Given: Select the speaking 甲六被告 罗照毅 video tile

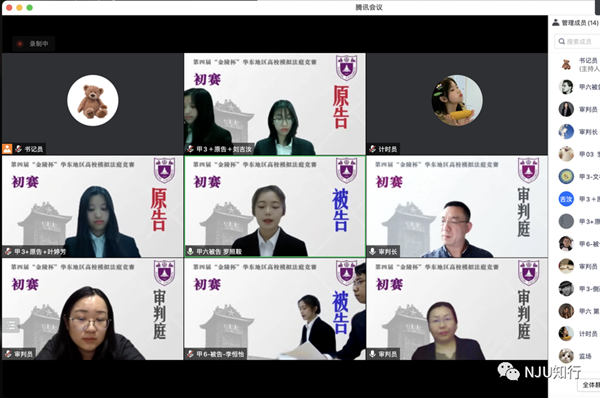Looking at the screenshot, I should pos(275,206).
